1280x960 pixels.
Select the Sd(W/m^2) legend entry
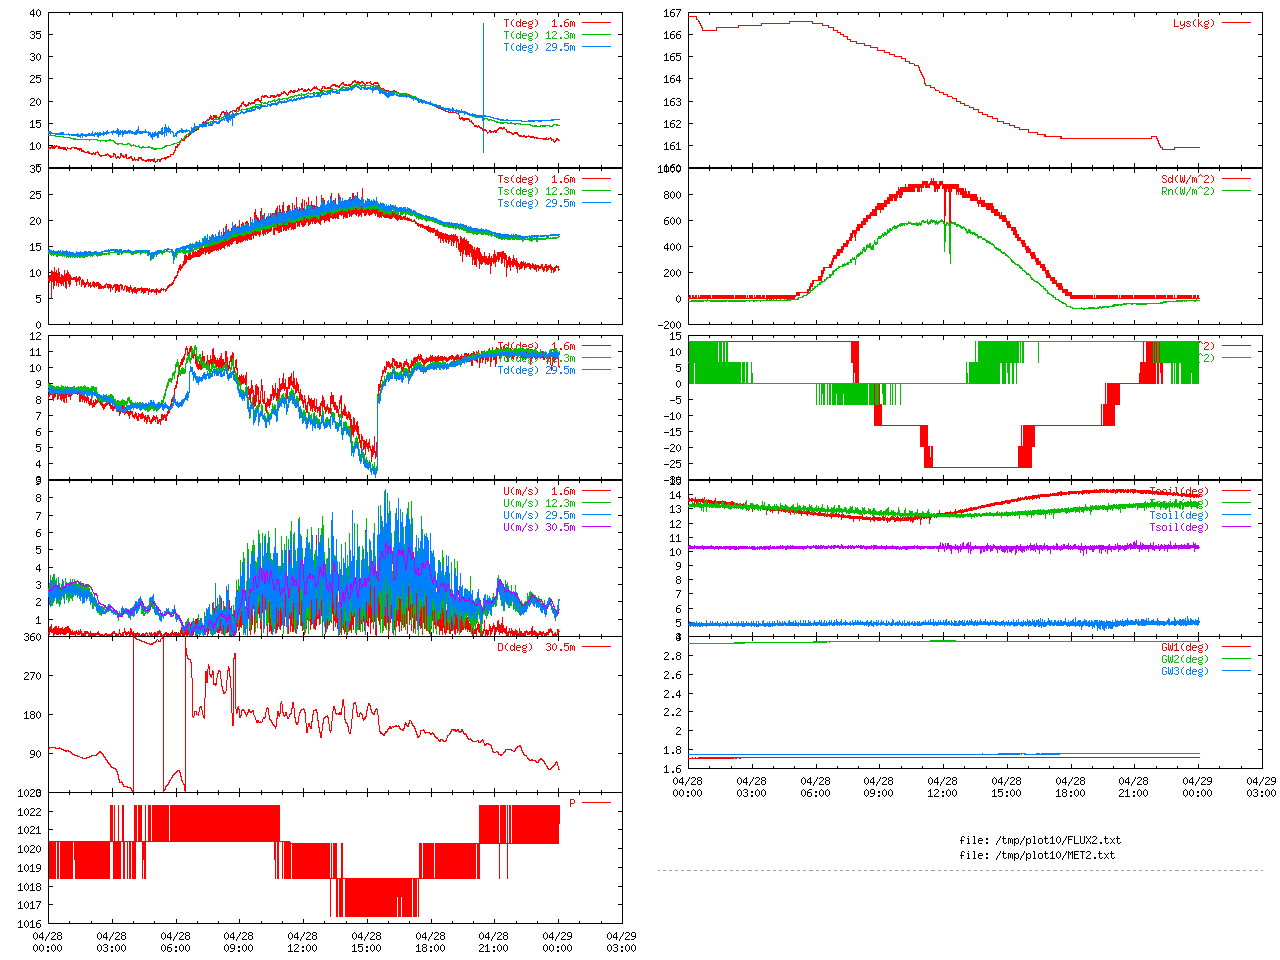(x=1188, y=180)
